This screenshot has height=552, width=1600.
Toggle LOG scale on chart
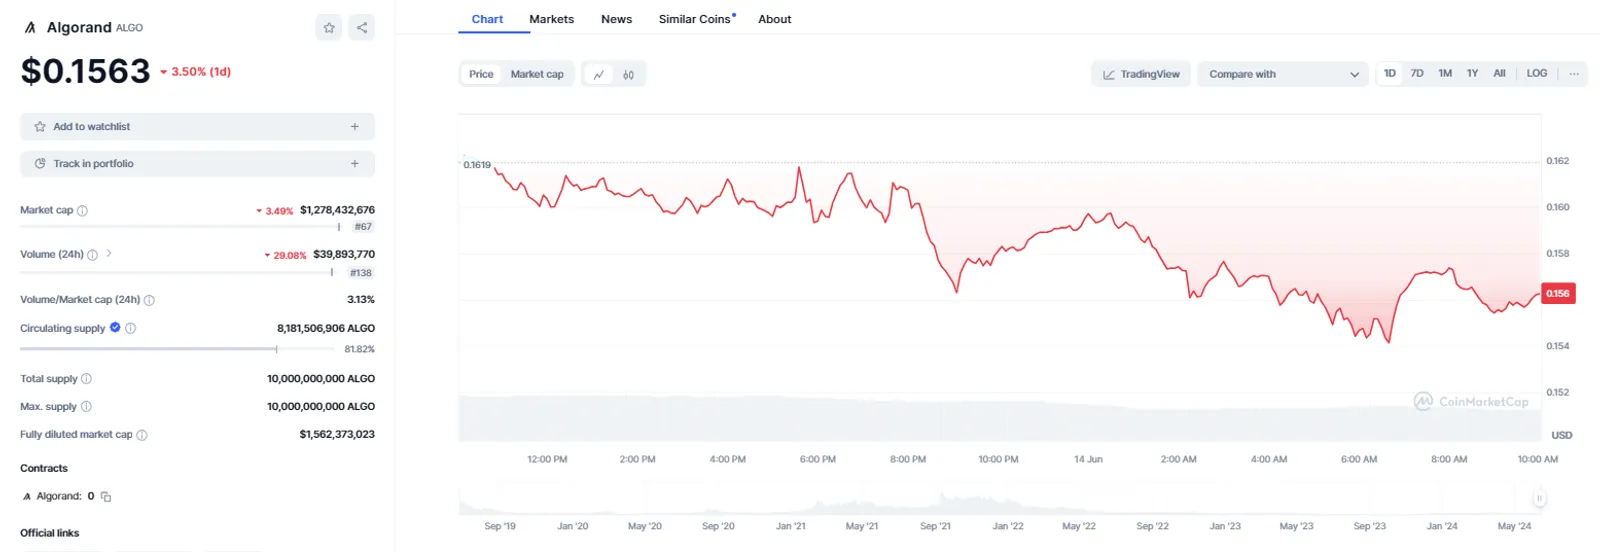click(1537, 74)
